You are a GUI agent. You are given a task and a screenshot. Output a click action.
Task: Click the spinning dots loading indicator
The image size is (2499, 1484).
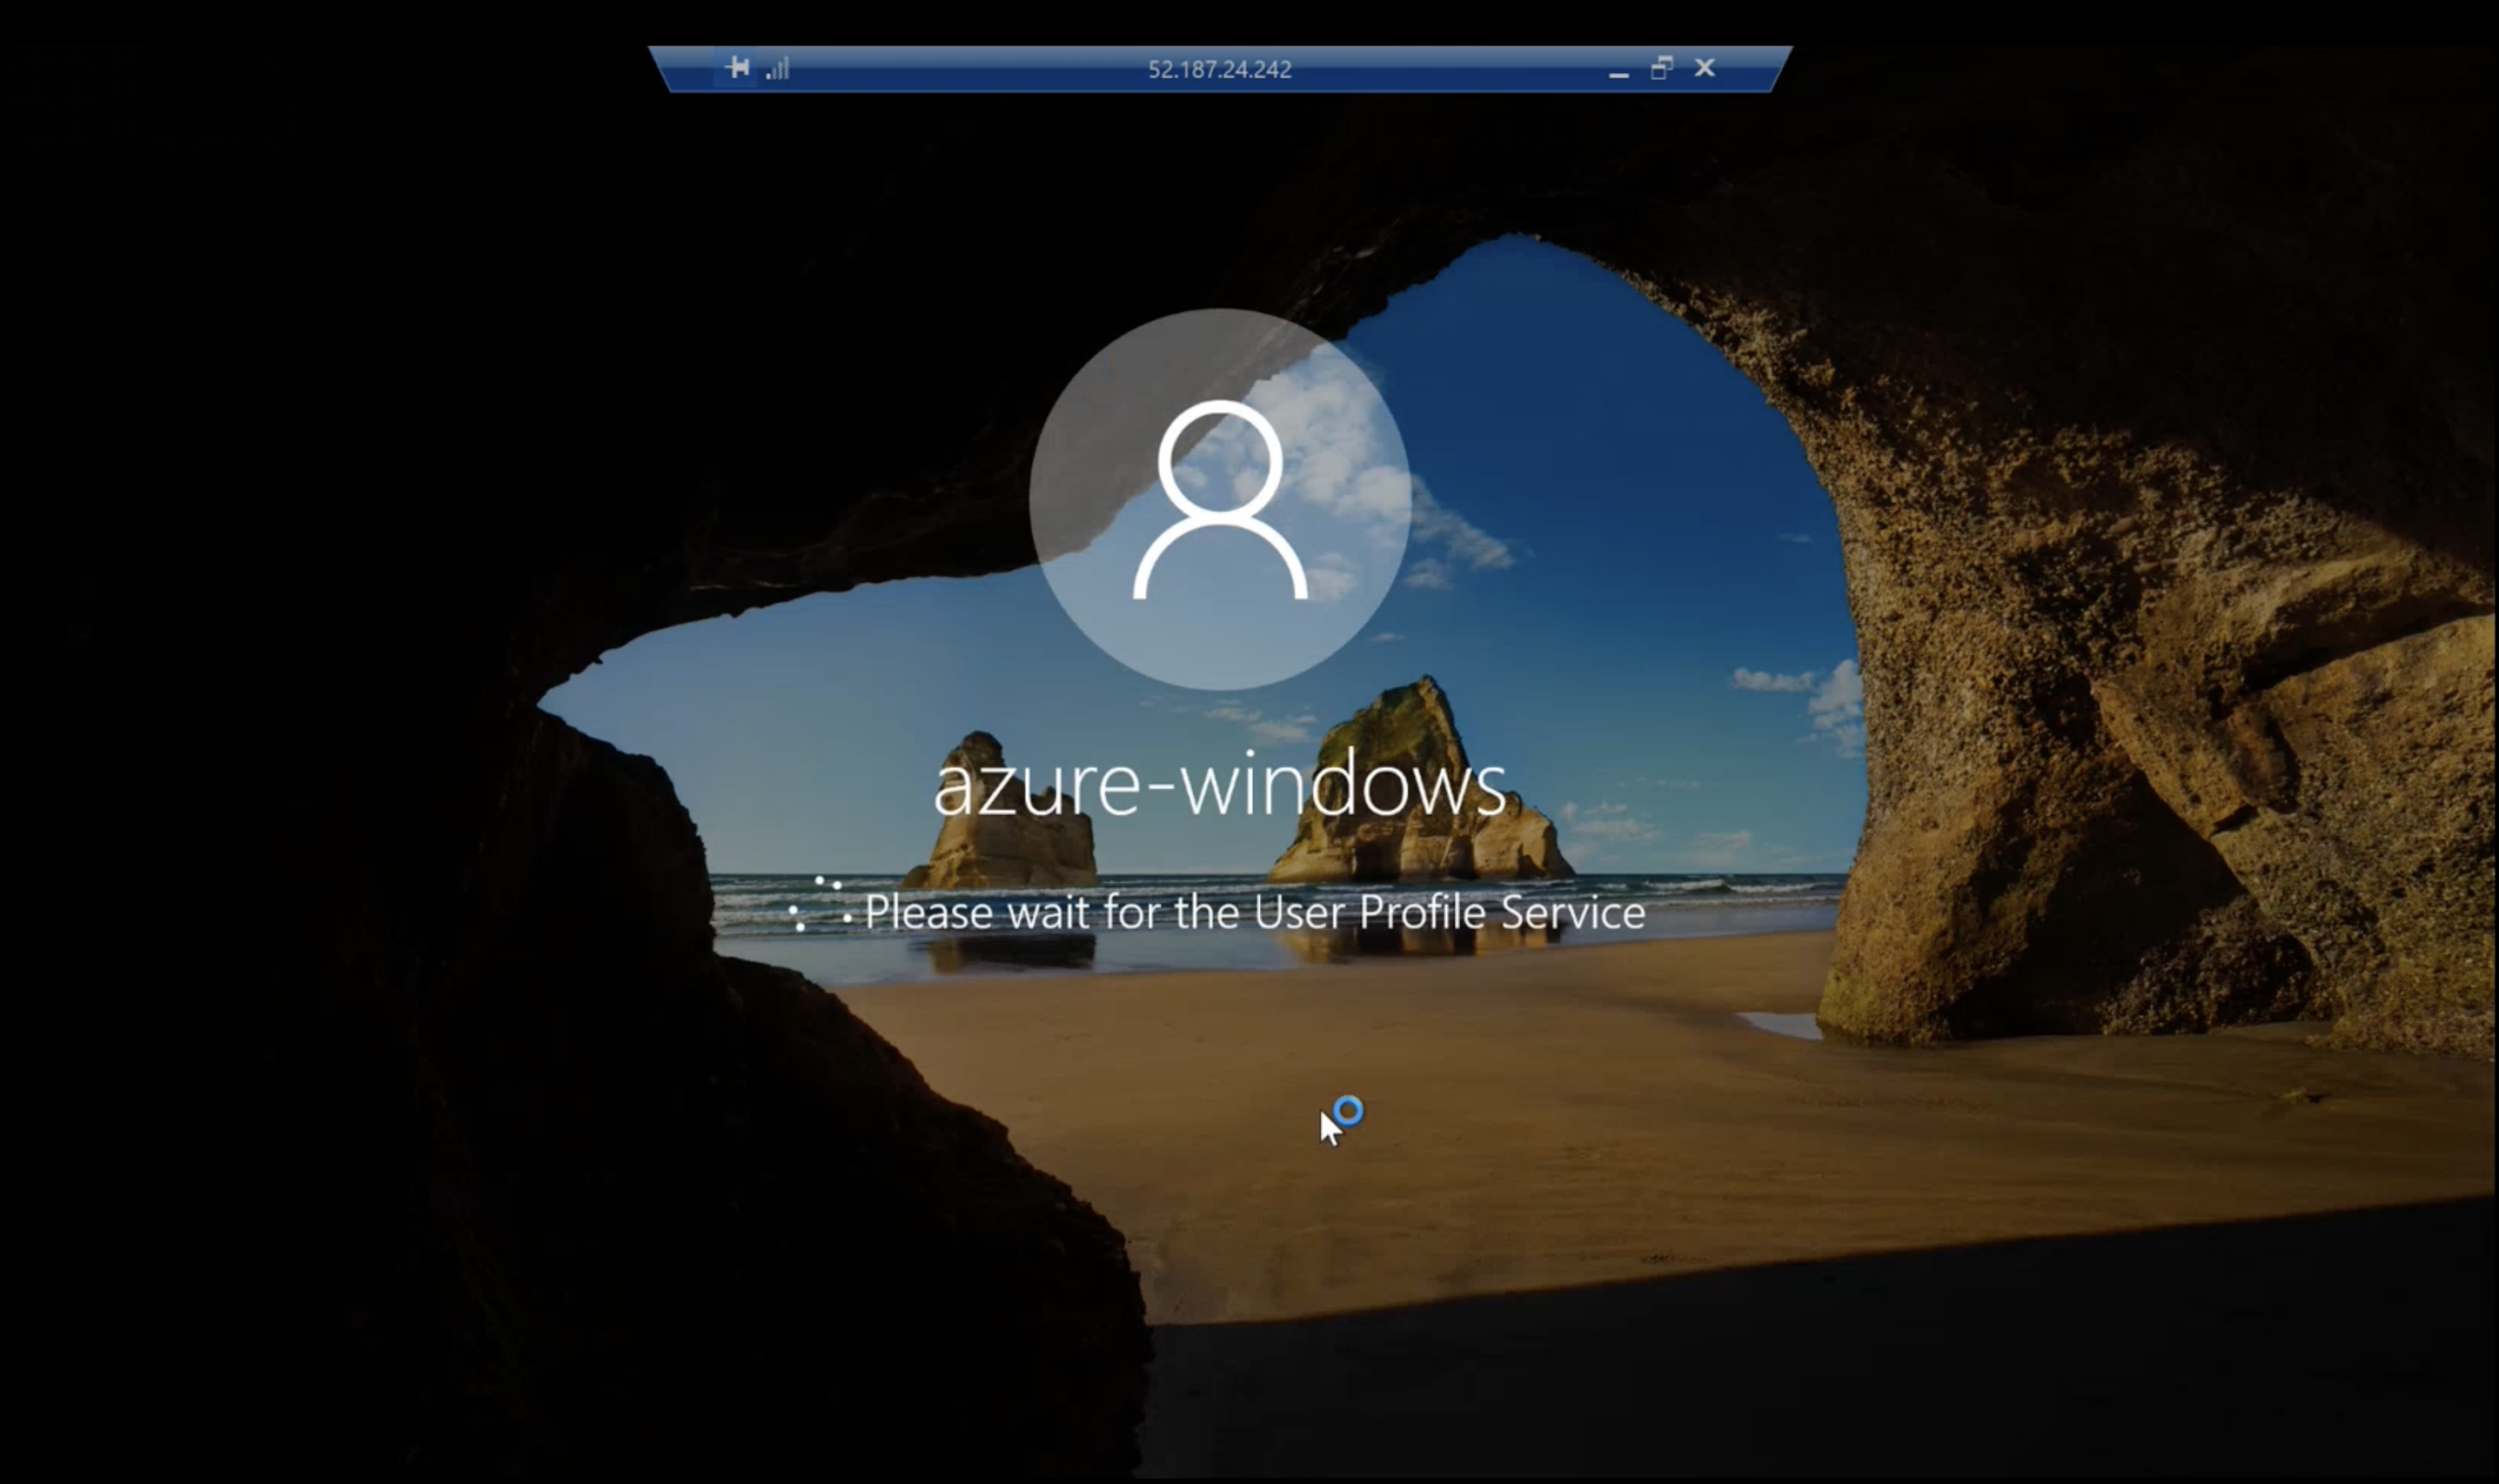[x=820, y=905]
